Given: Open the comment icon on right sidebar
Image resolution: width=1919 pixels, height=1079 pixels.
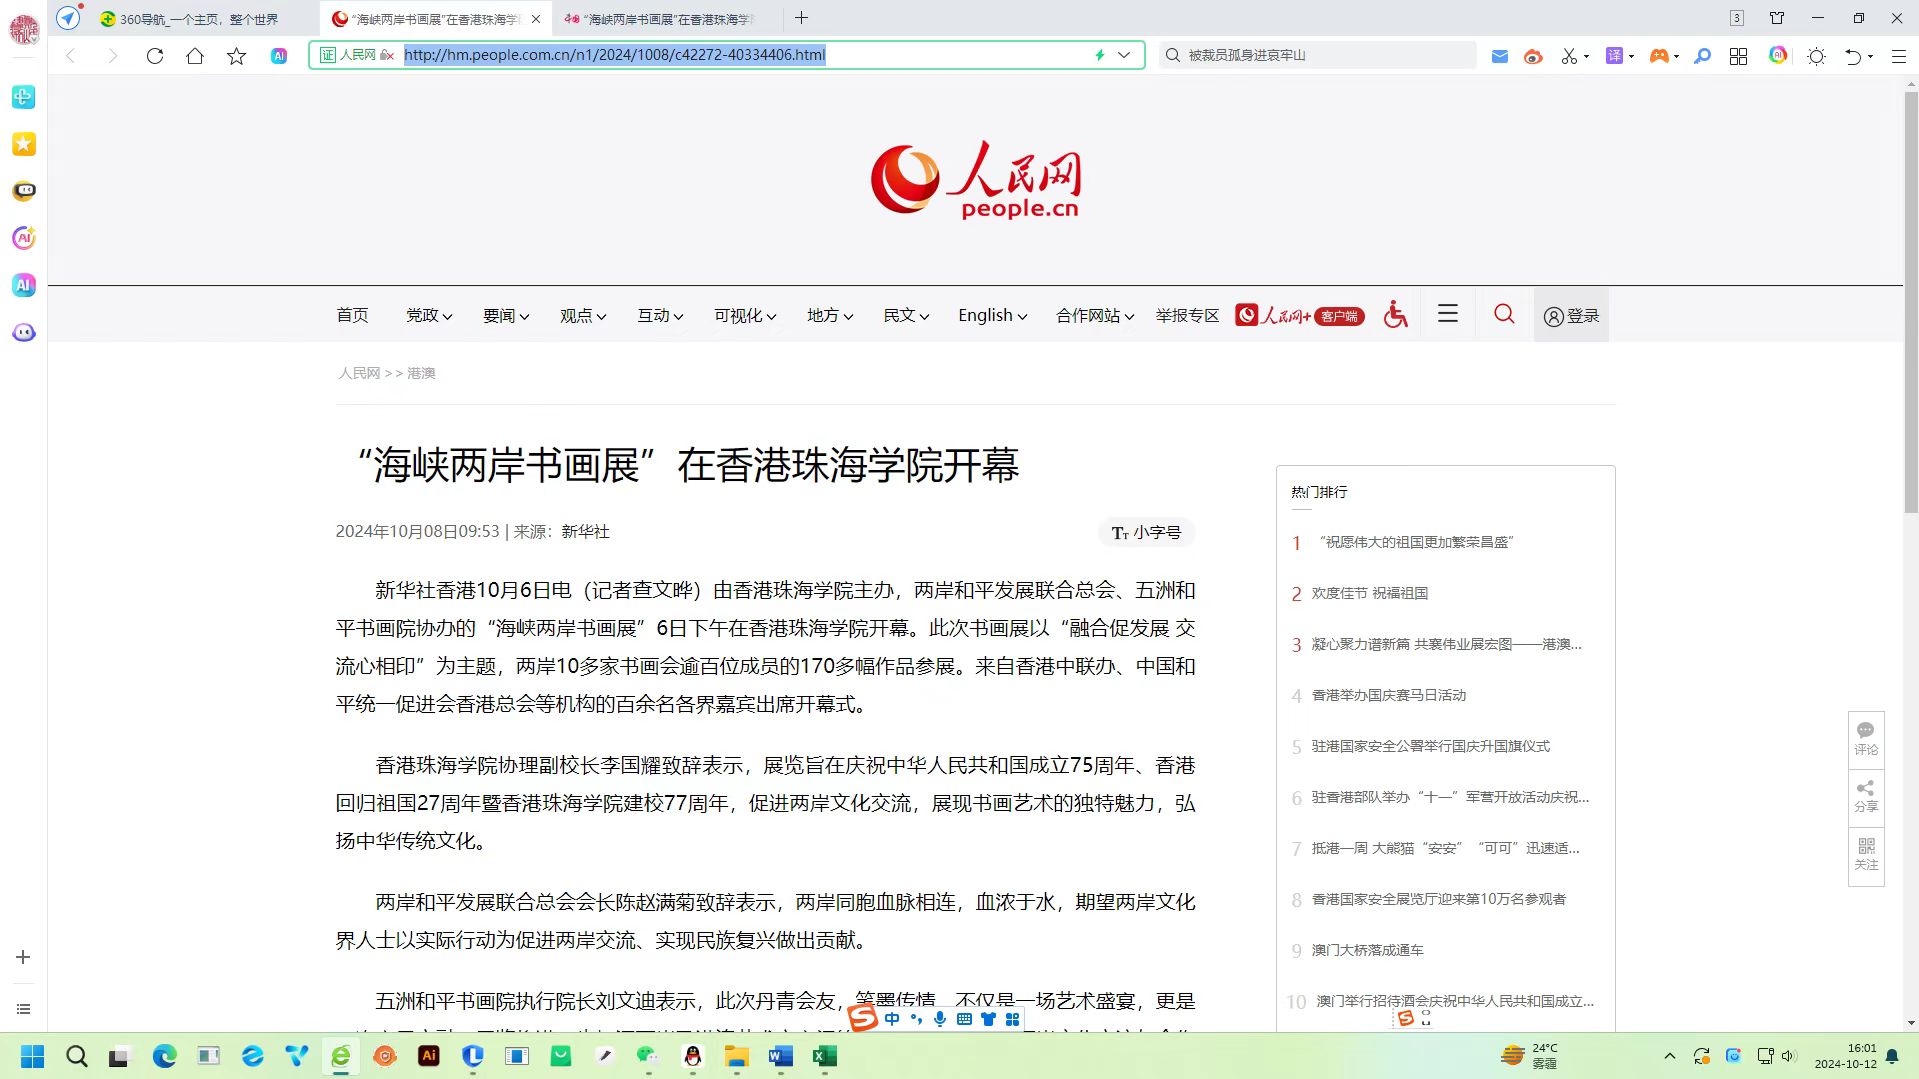Looking at the screenshot, I should click(x=1866, y=738).
